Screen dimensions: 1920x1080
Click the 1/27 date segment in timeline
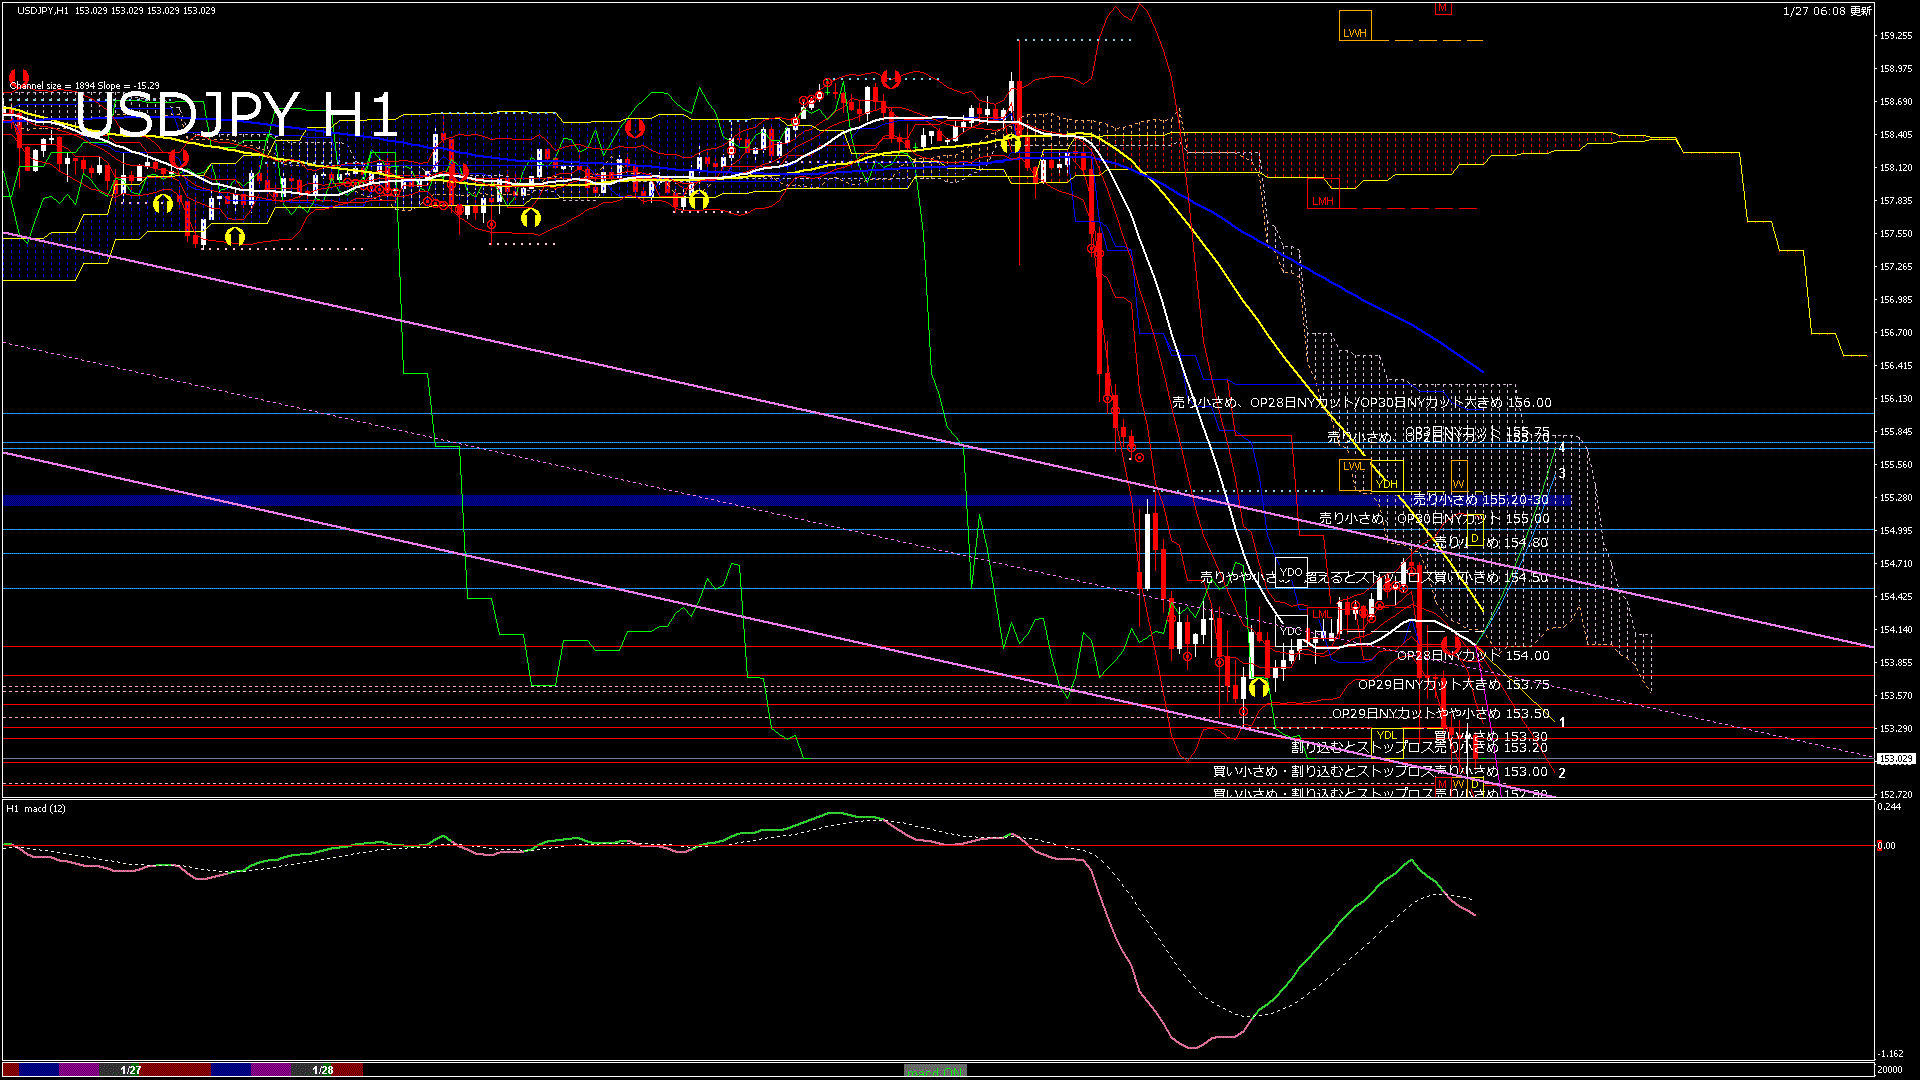[131, 1070]
